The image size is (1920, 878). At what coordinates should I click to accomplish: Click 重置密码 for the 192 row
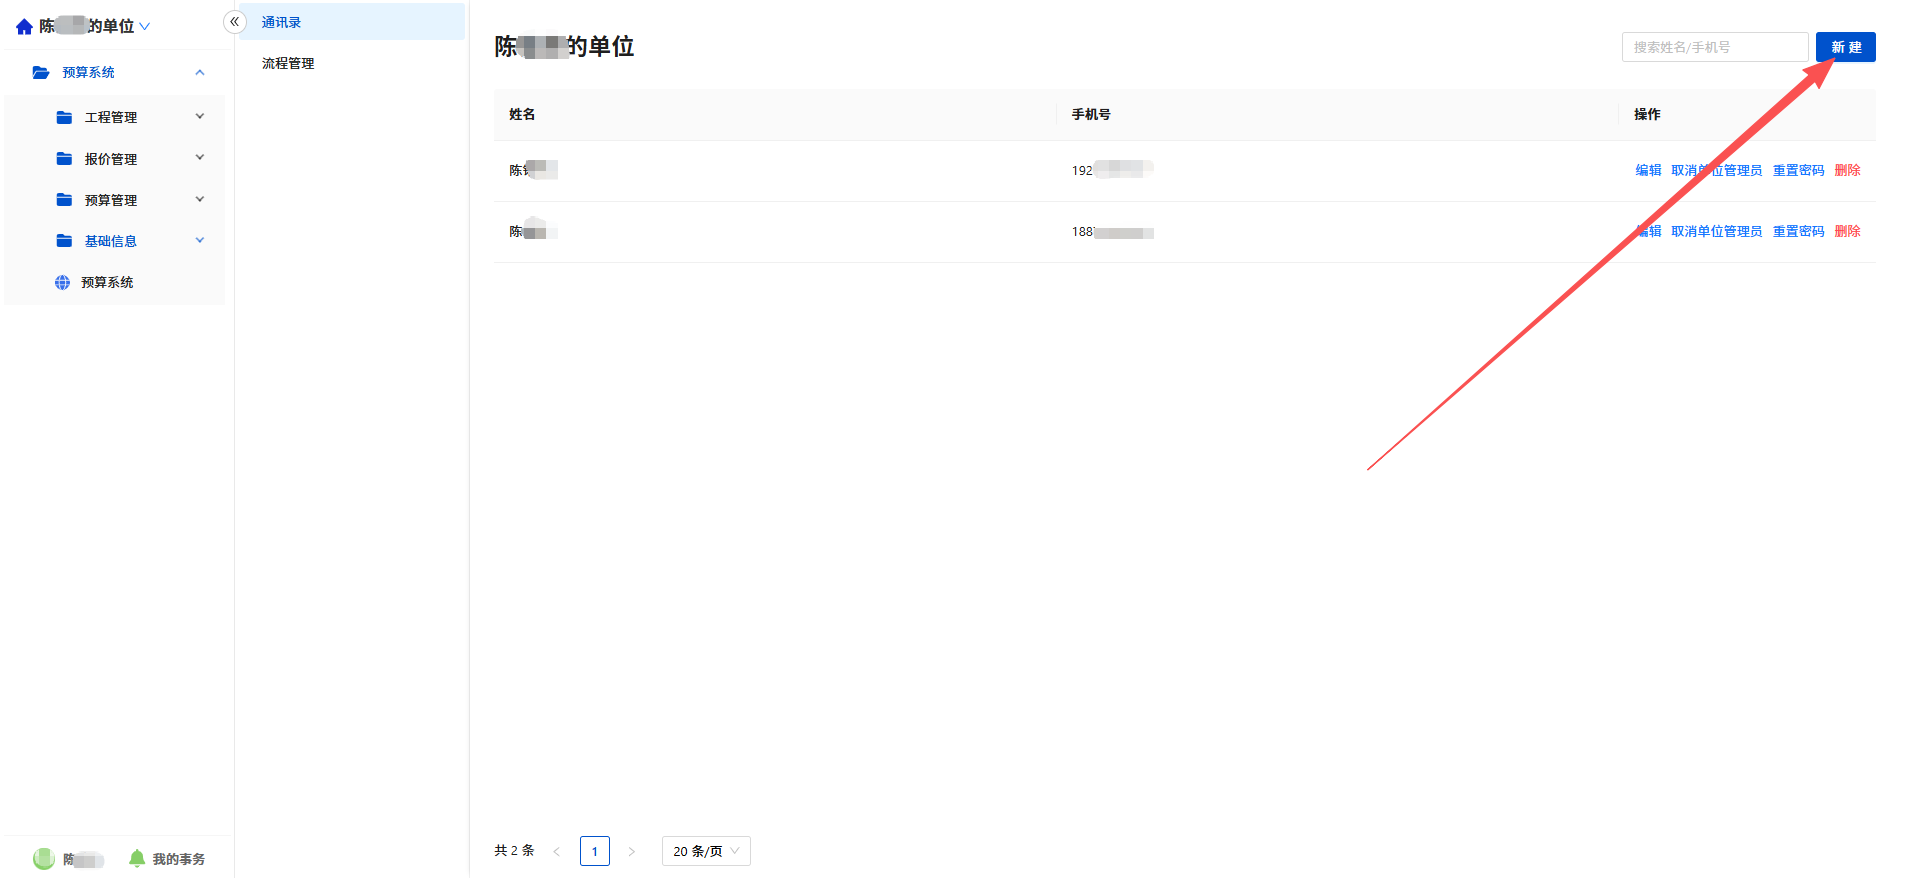point(1798,170)
